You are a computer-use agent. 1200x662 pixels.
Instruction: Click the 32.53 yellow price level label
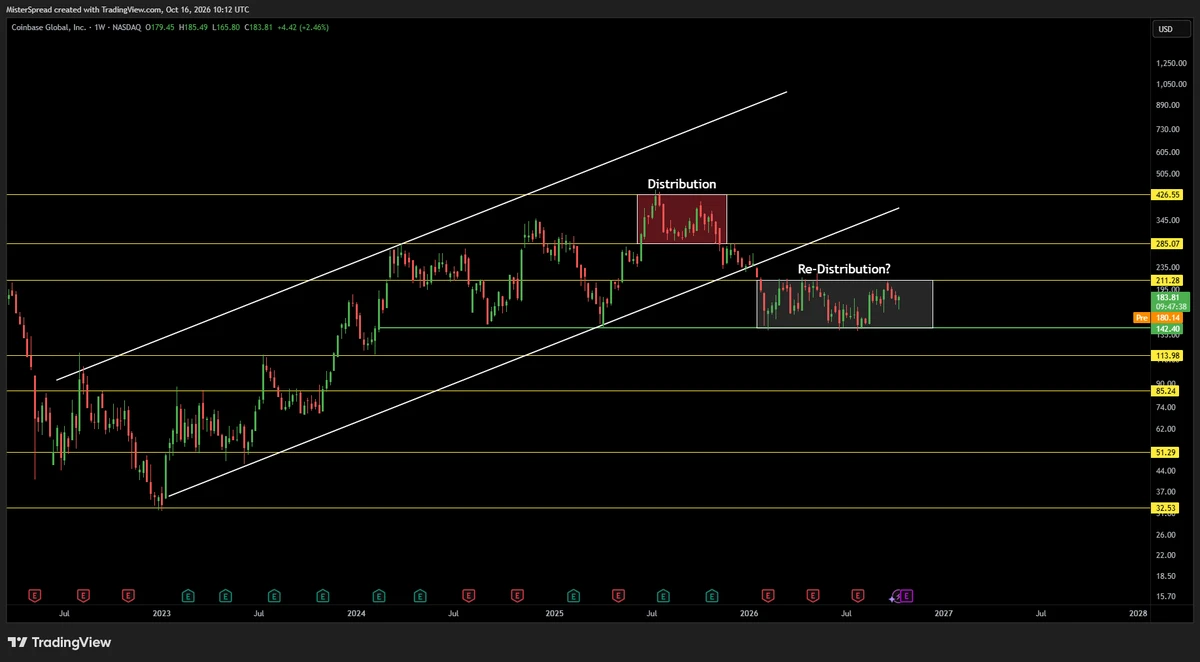point(1165,508)
